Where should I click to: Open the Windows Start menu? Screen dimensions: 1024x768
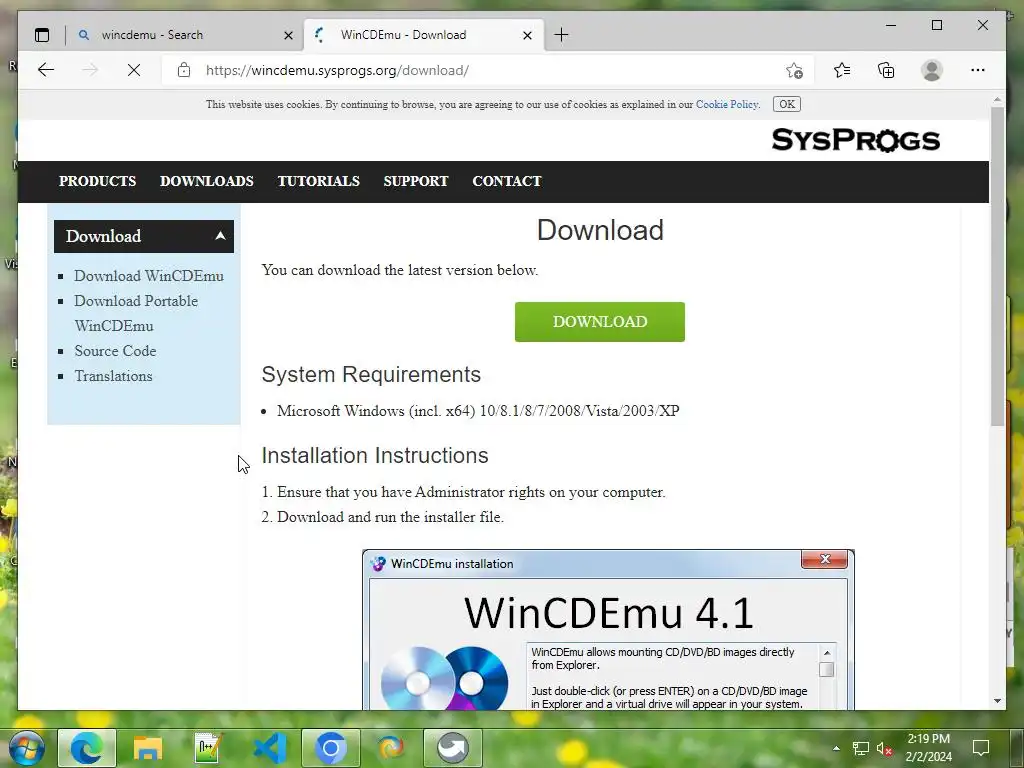[x=27, y=748]
